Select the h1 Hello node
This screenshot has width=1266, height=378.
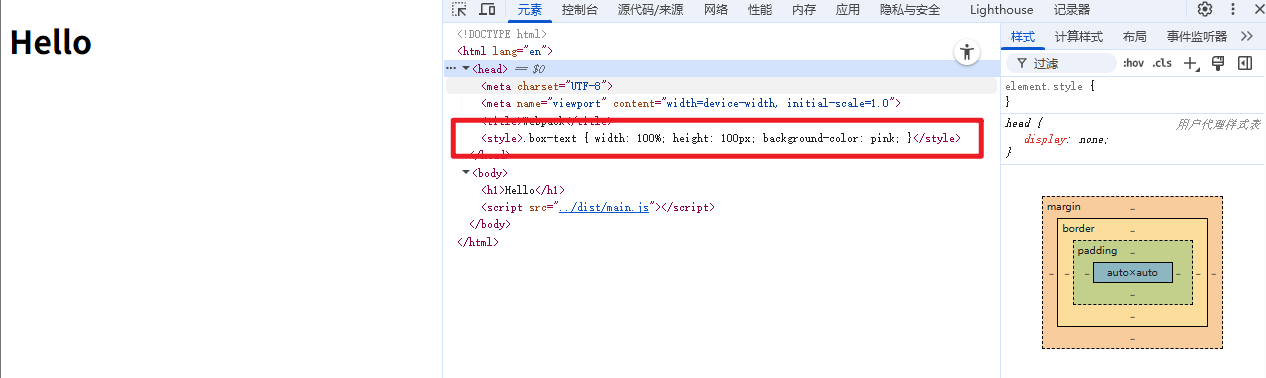[523, 190]
